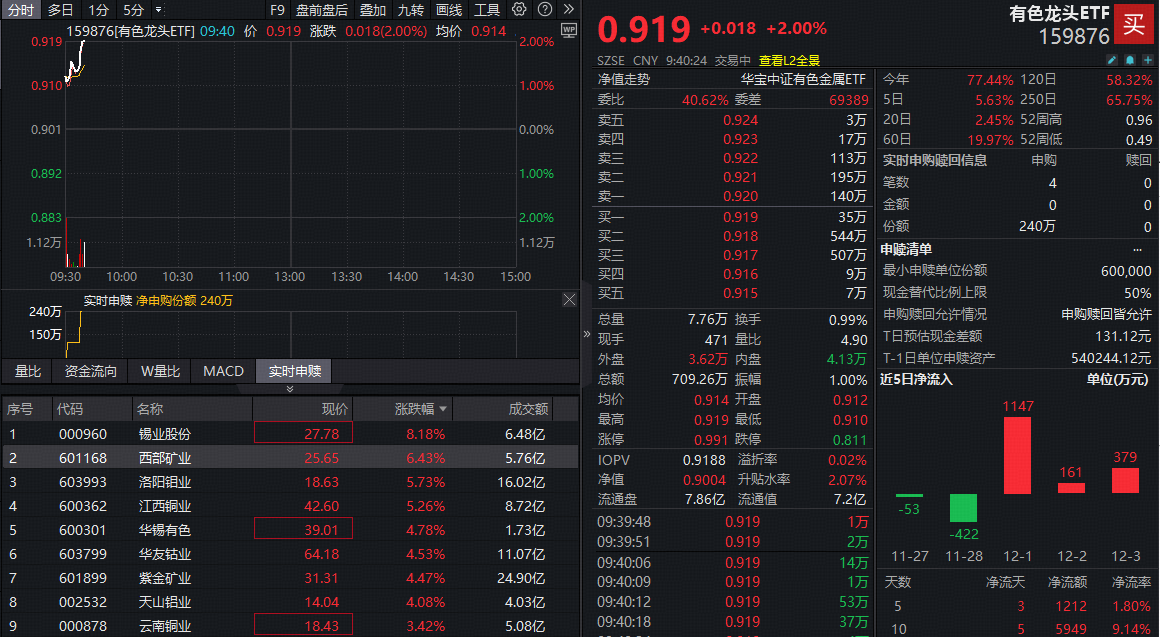Click the 12-1 net inflow bar
The height and width of the screenshot is (637, 1160).
pos(1017,455)
